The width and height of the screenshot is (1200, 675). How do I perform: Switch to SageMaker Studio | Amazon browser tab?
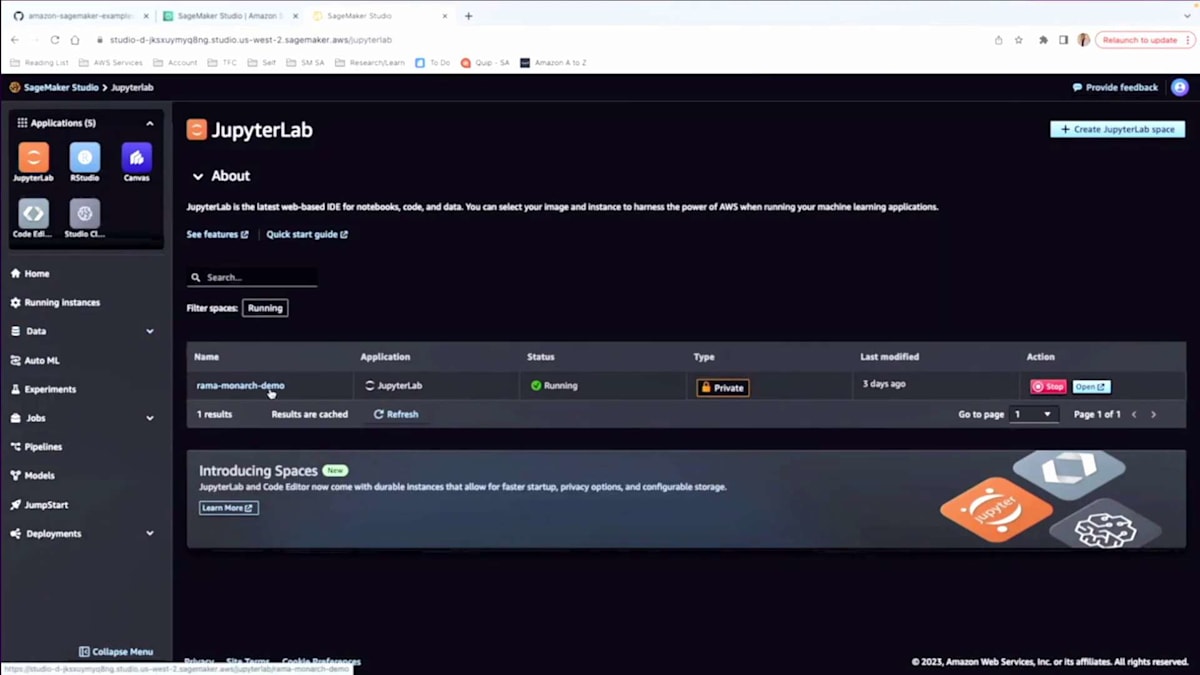(x=229, y=16)
